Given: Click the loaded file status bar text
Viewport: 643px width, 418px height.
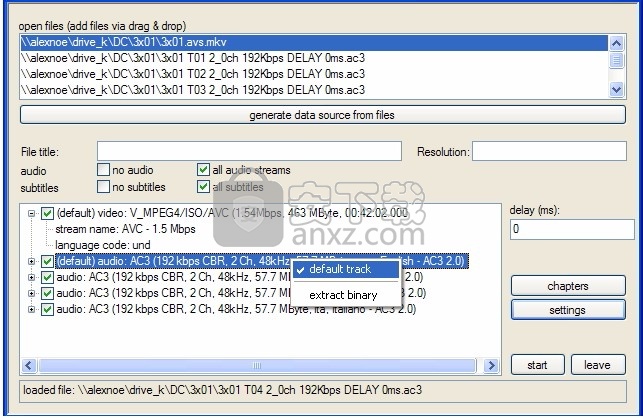Looking at the screenshot, I should tap(223, 390).
